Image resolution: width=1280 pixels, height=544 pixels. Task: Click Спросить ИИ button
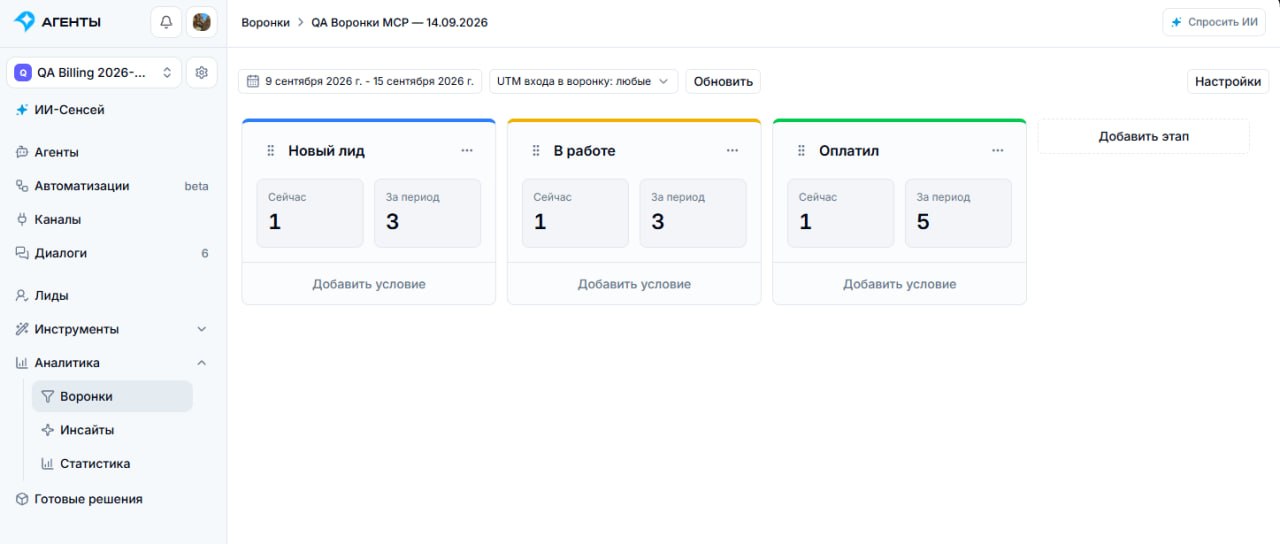point(1214,22)
